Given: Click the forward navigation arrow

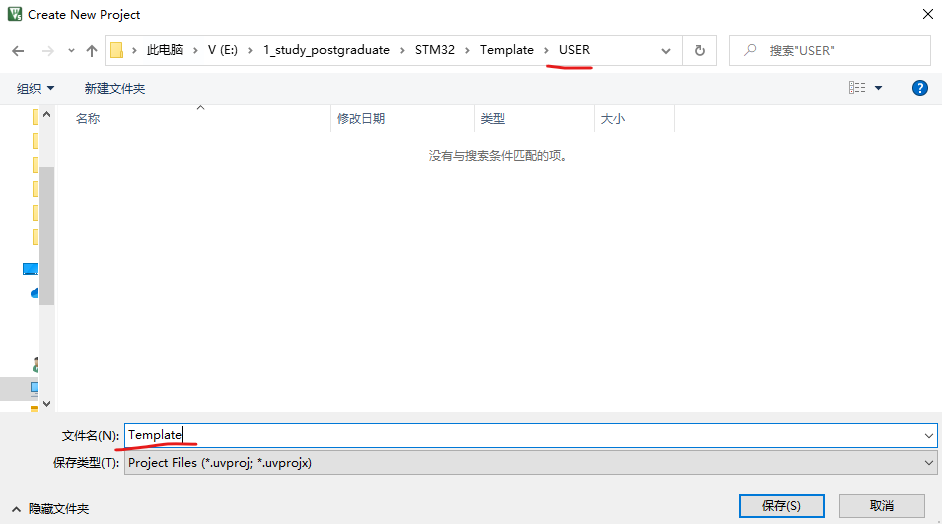Looking at the screenshot, I should pyautogui.click(x=47, y=51).
